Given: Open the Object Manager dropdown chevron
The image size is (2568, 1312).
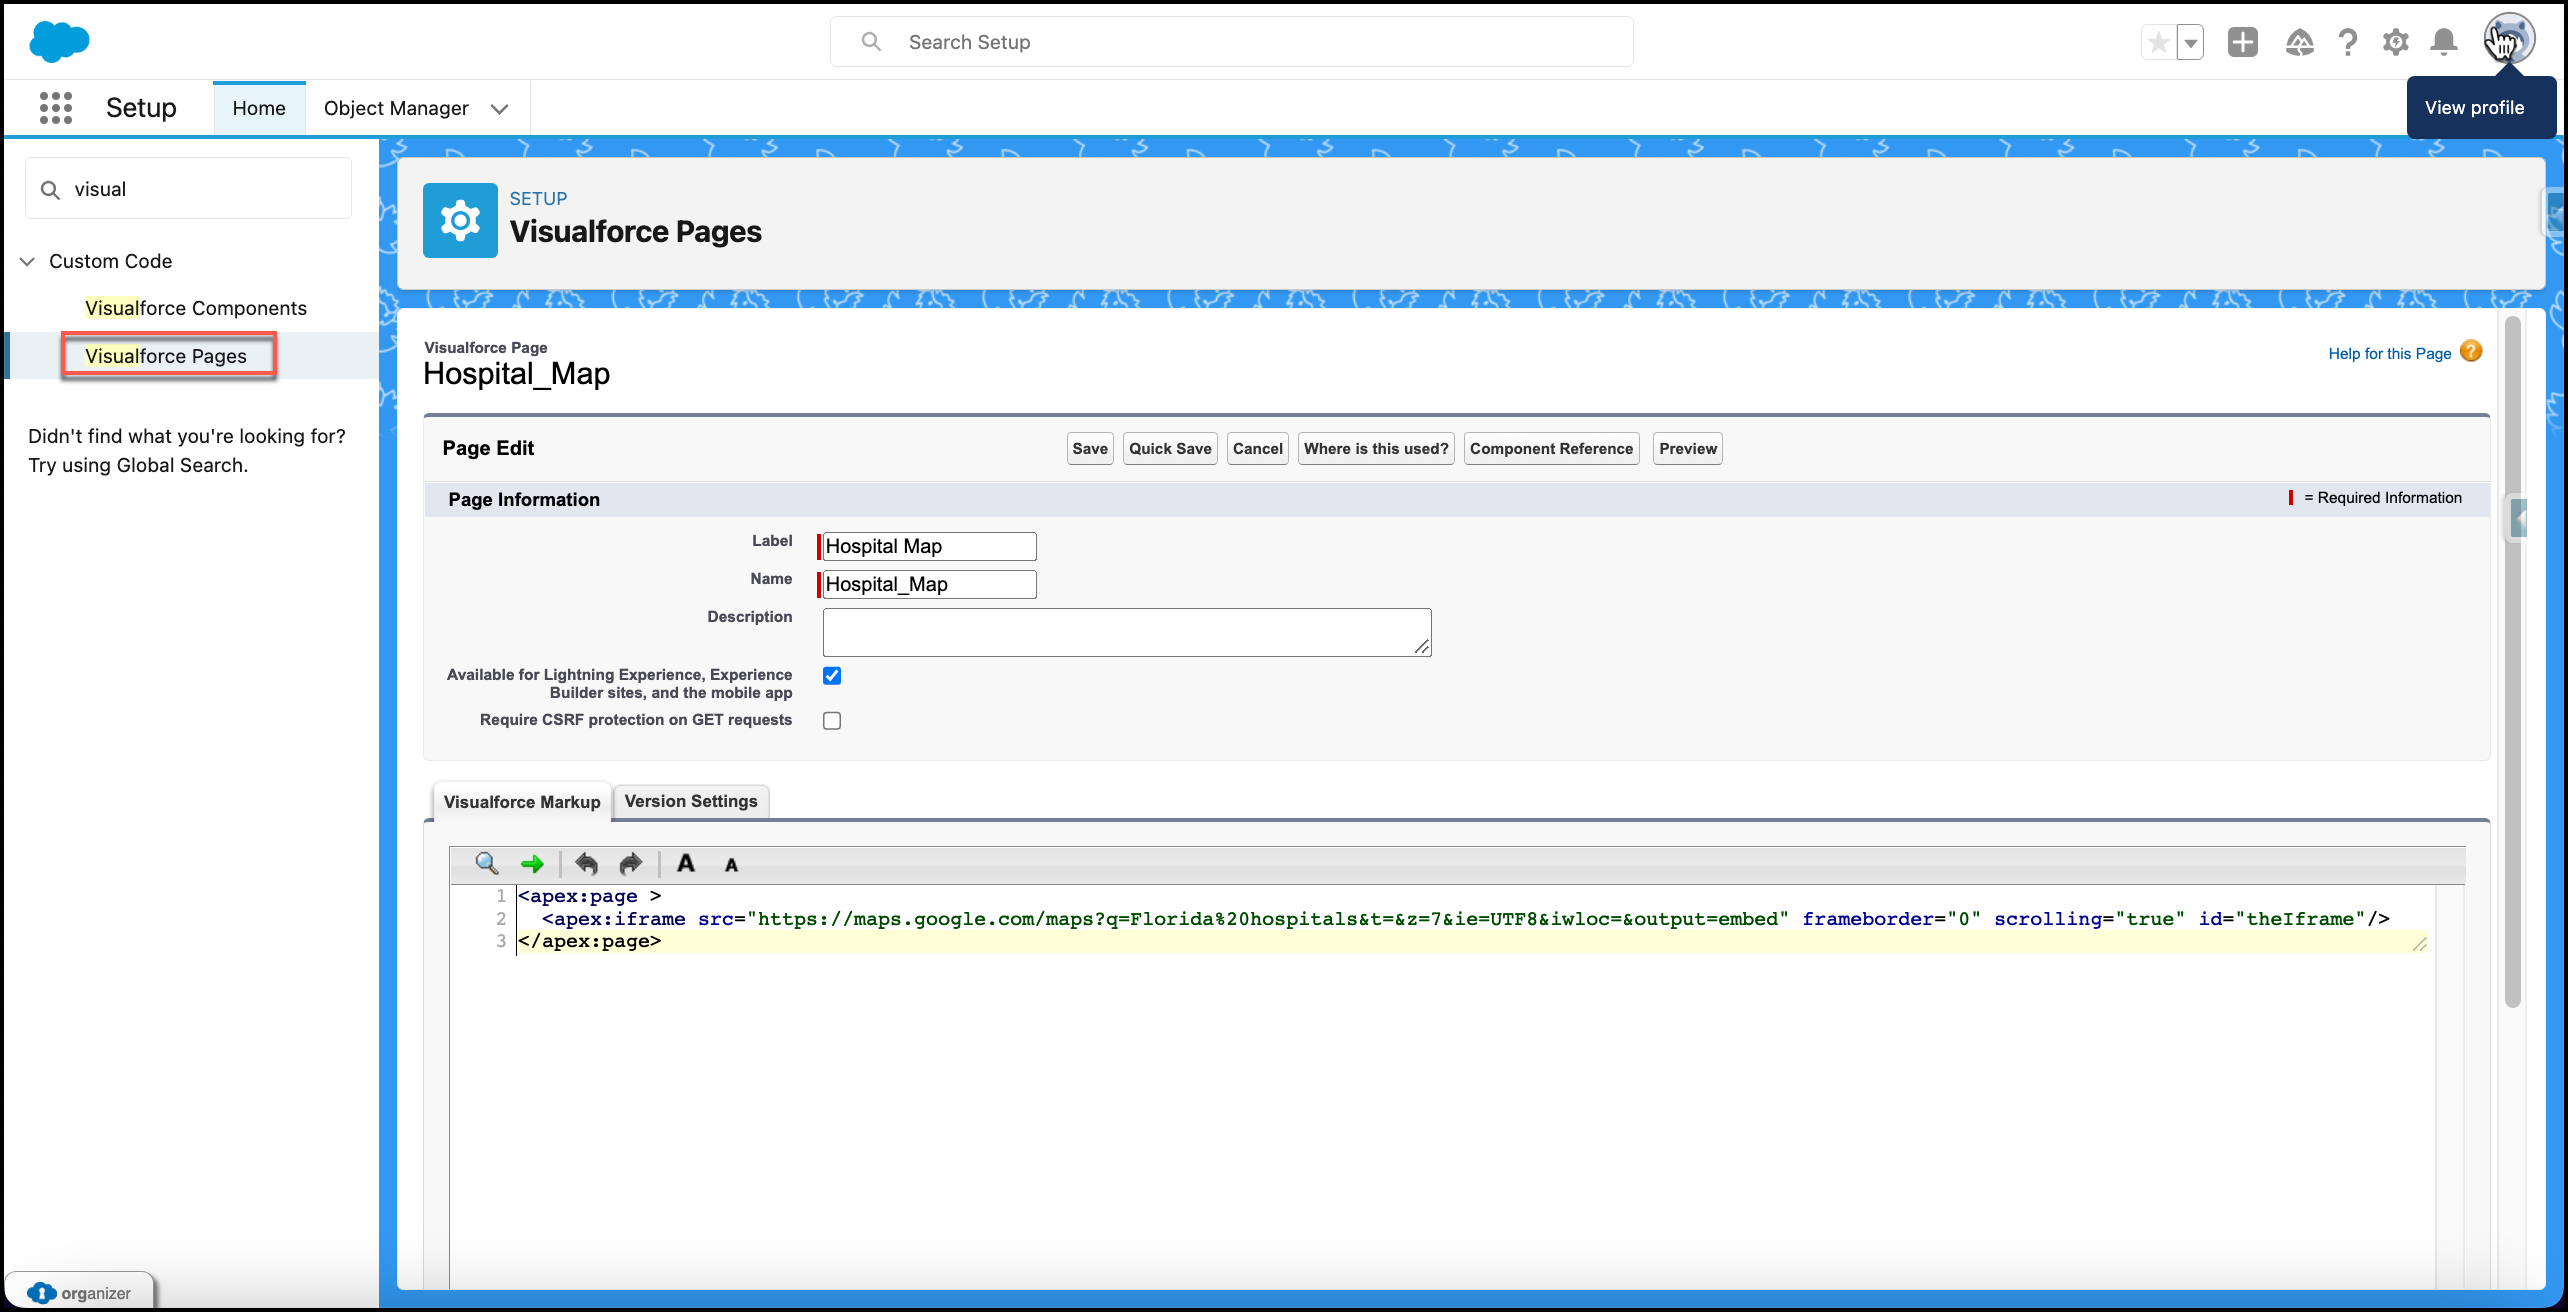Looking at the screenshot, I should [x=500, y=109].
